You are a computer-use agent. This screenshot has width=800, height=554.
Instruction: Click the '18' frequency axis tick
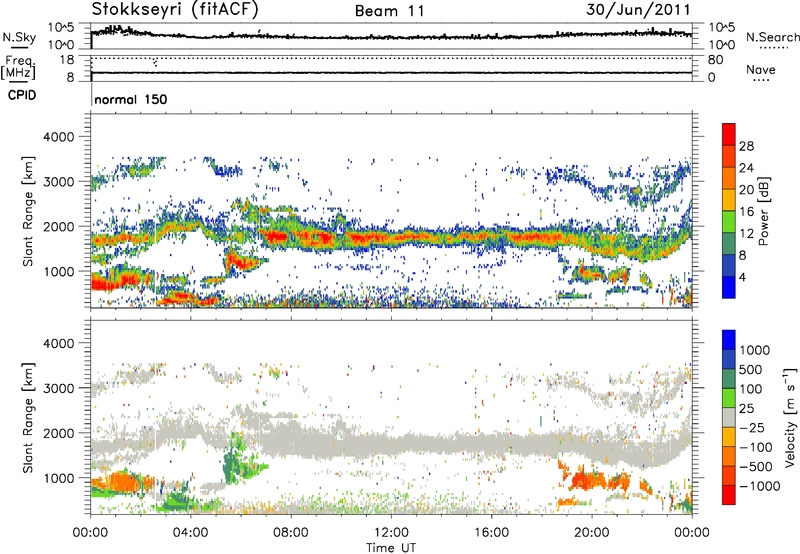[67, 60]
